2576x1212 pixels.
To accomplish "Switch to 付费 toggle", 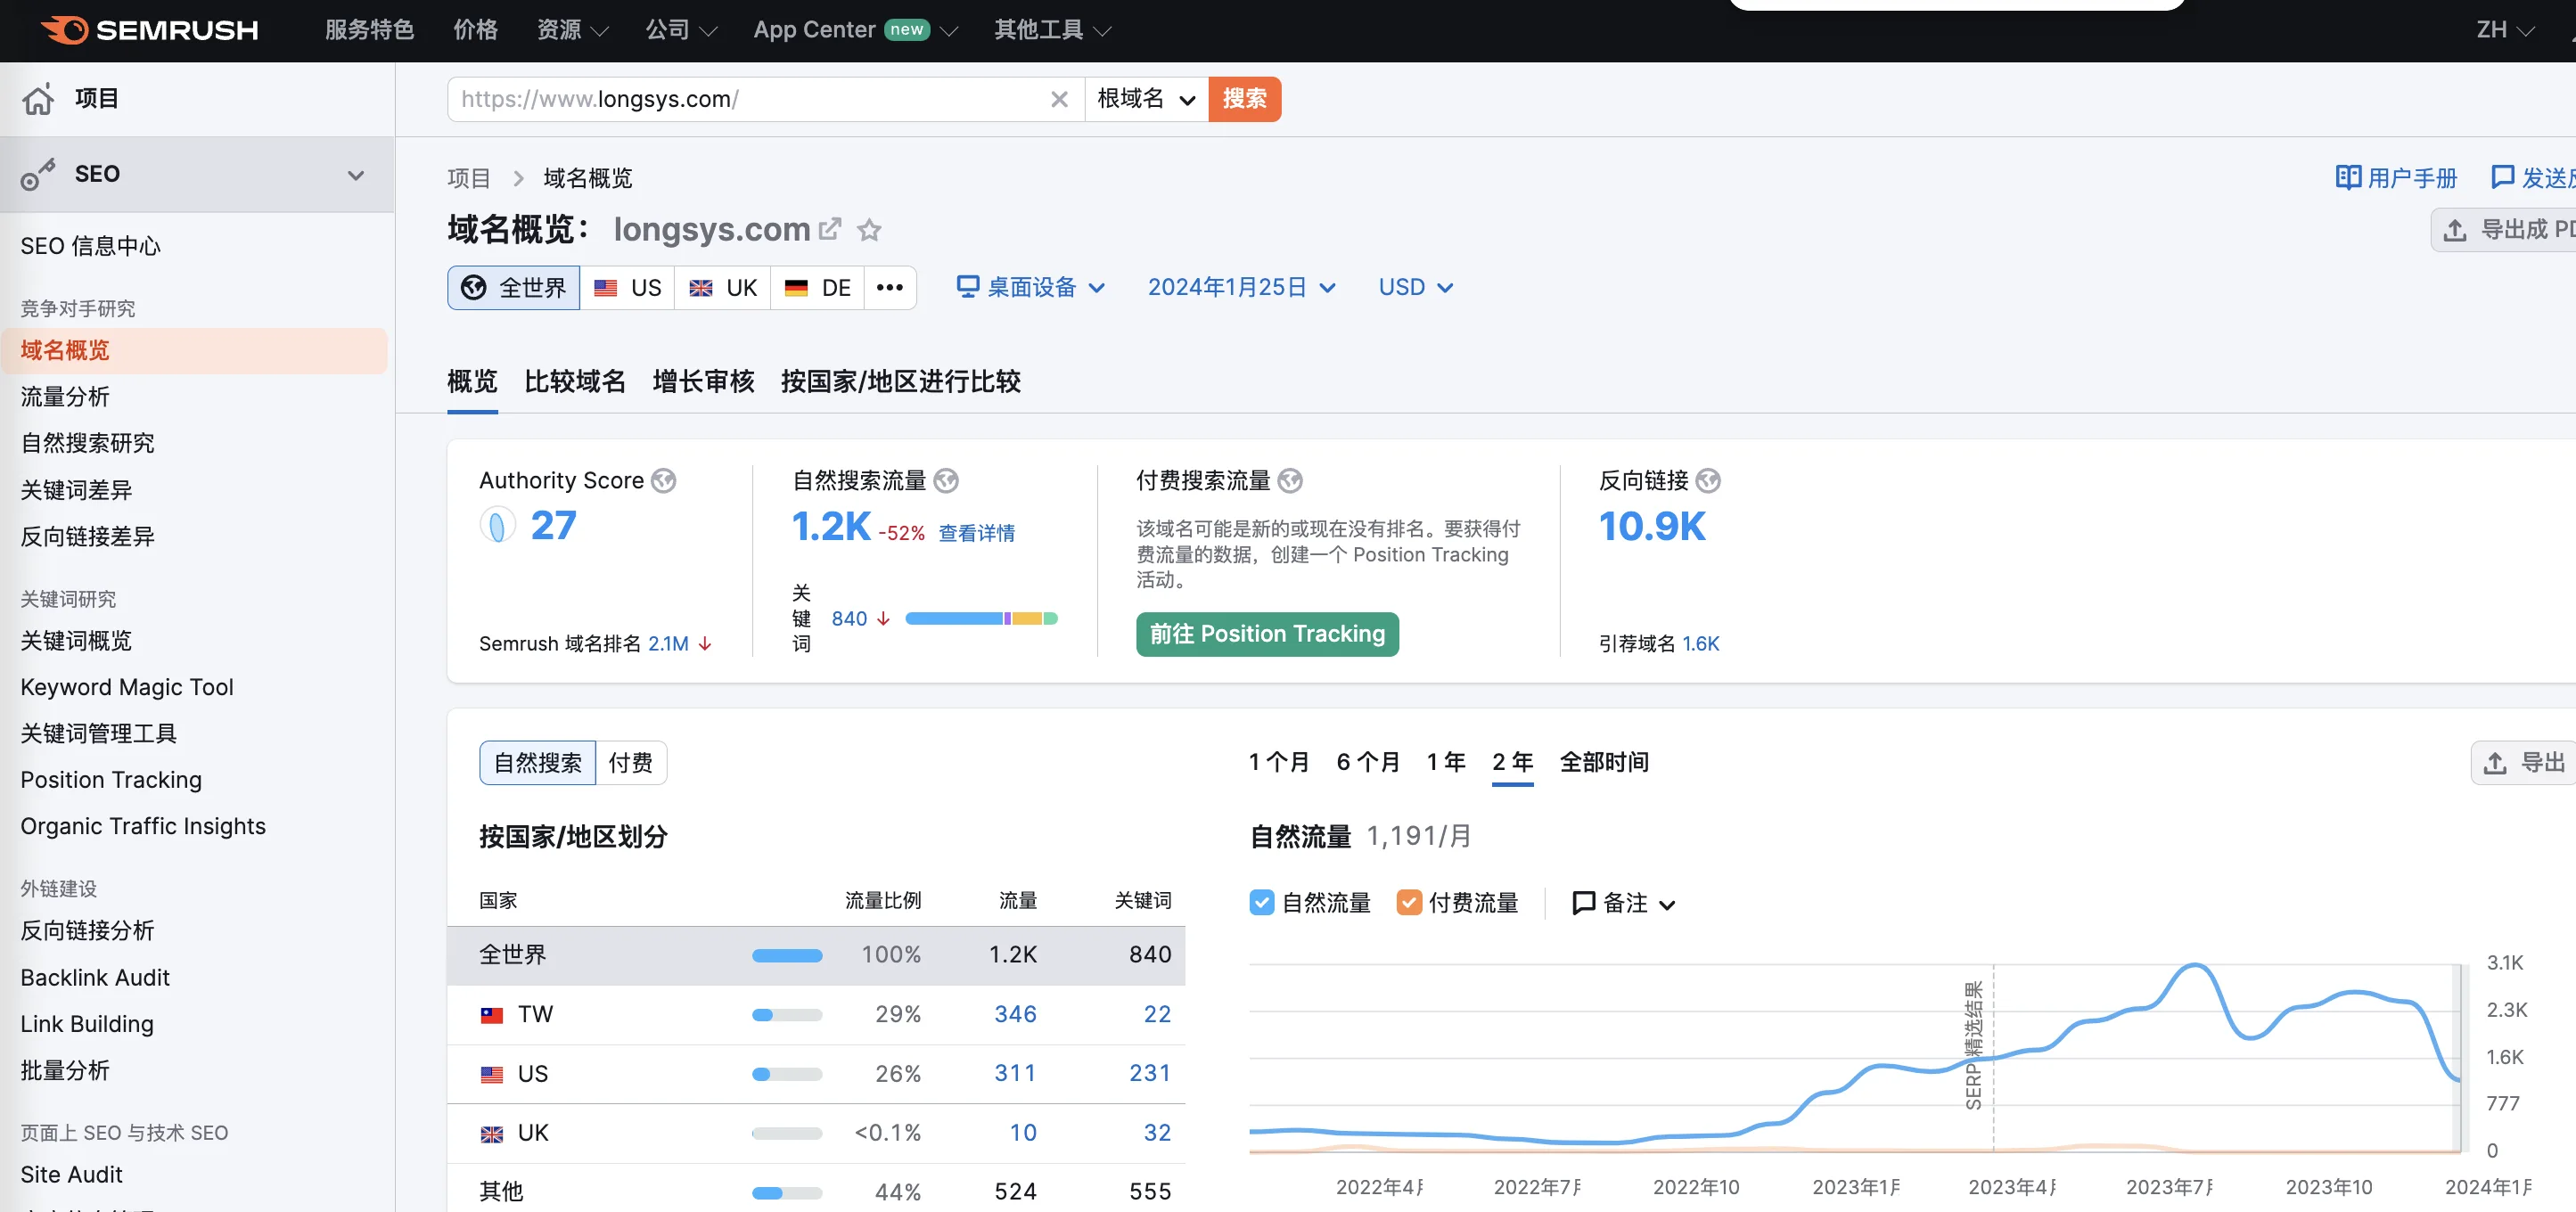I will pos(631,763).
